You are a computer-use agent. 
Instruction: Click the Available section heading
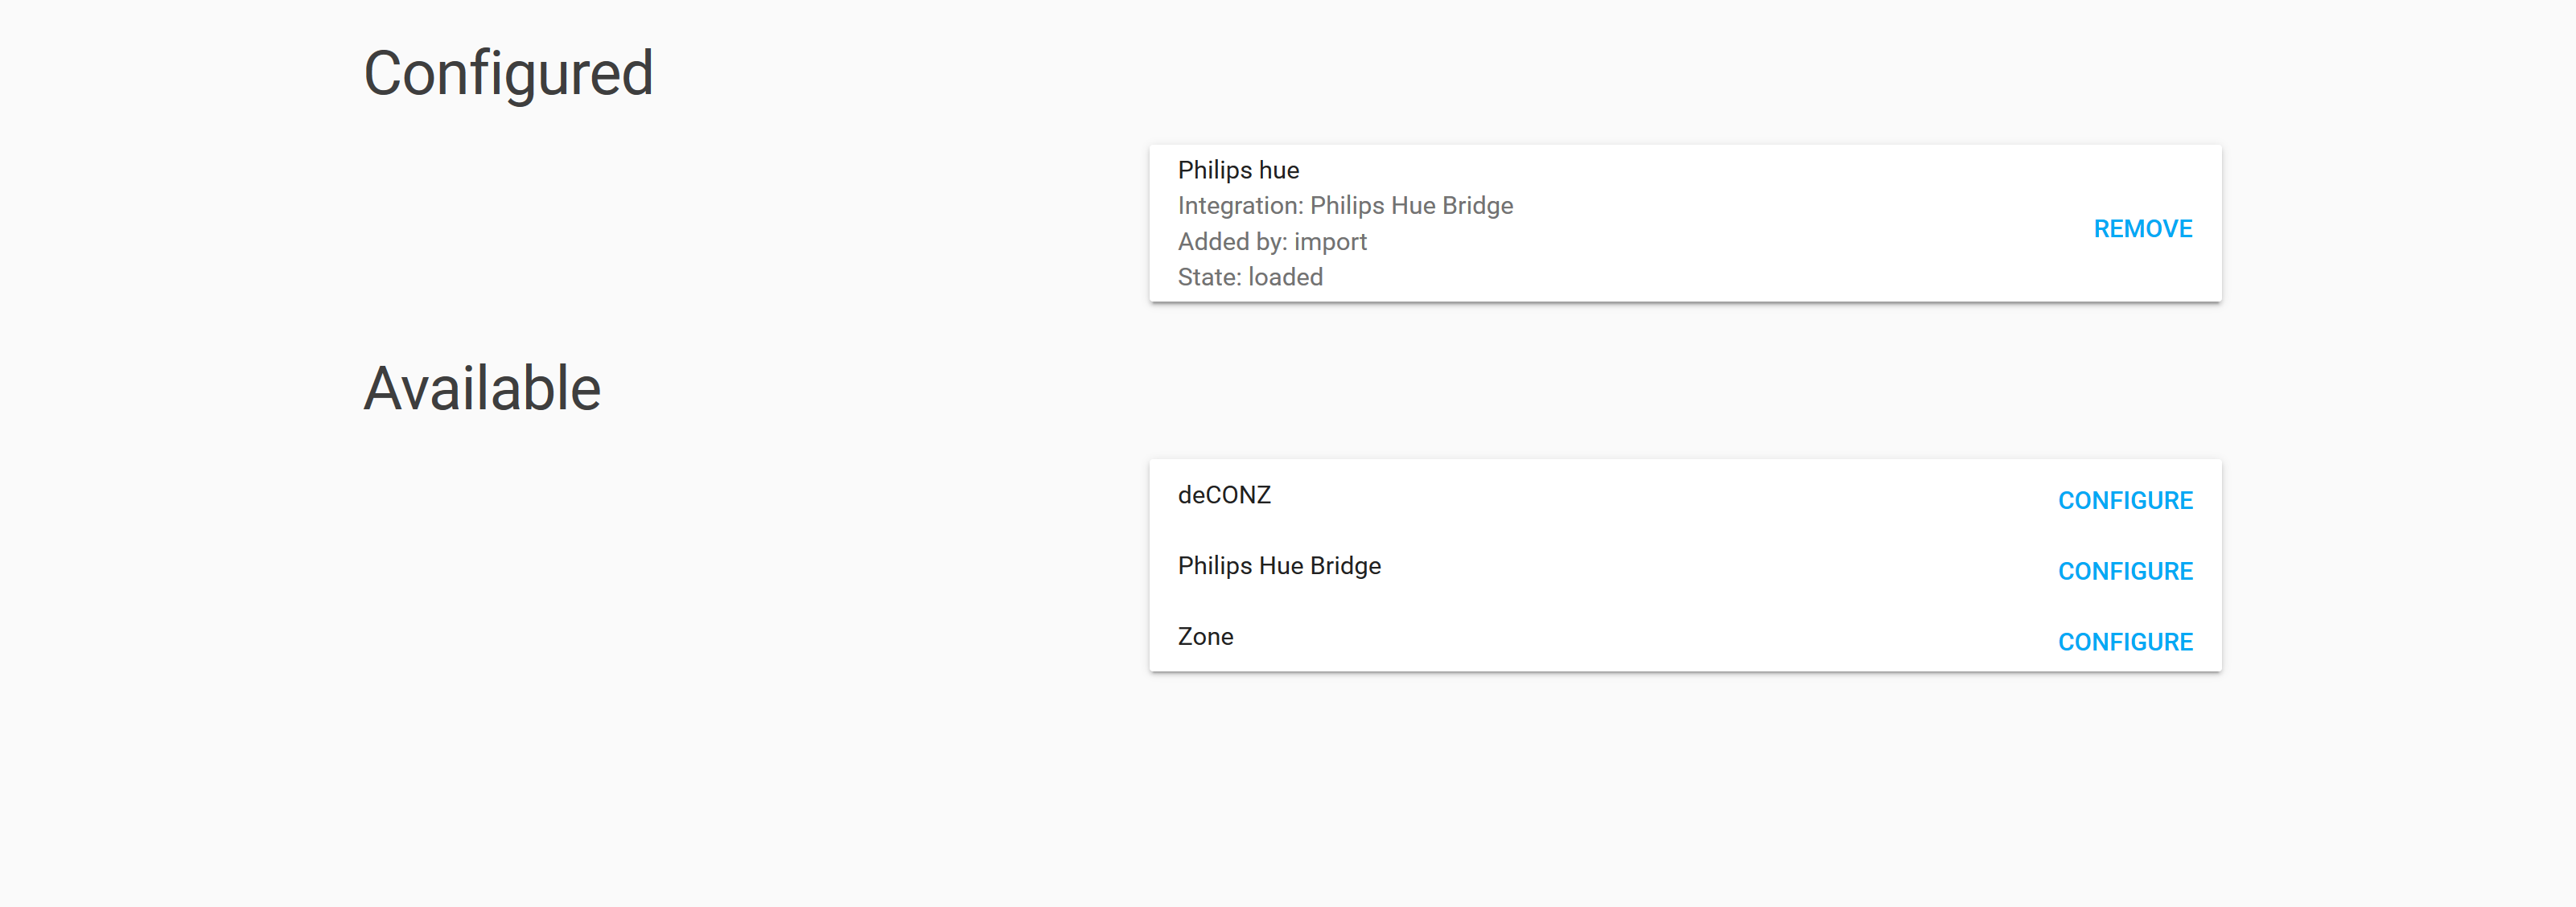tap(482, 388)
